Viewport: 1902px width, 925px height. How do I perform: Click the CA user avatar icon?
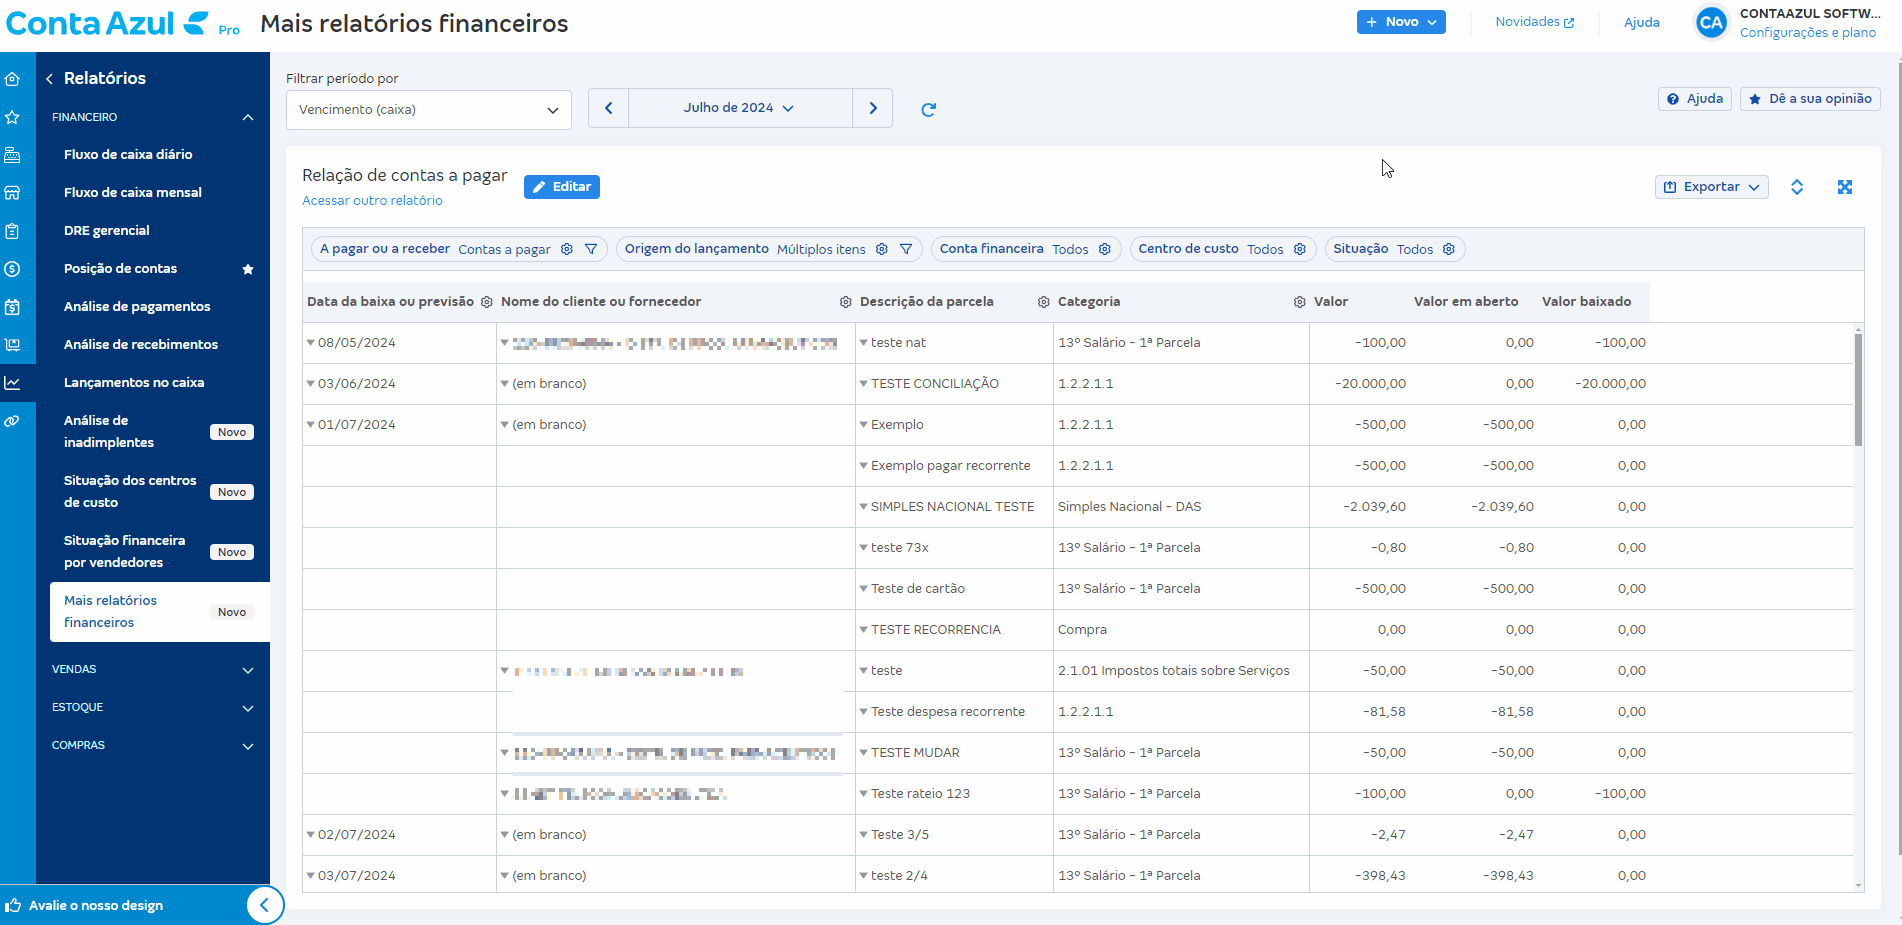point(1711,23)
